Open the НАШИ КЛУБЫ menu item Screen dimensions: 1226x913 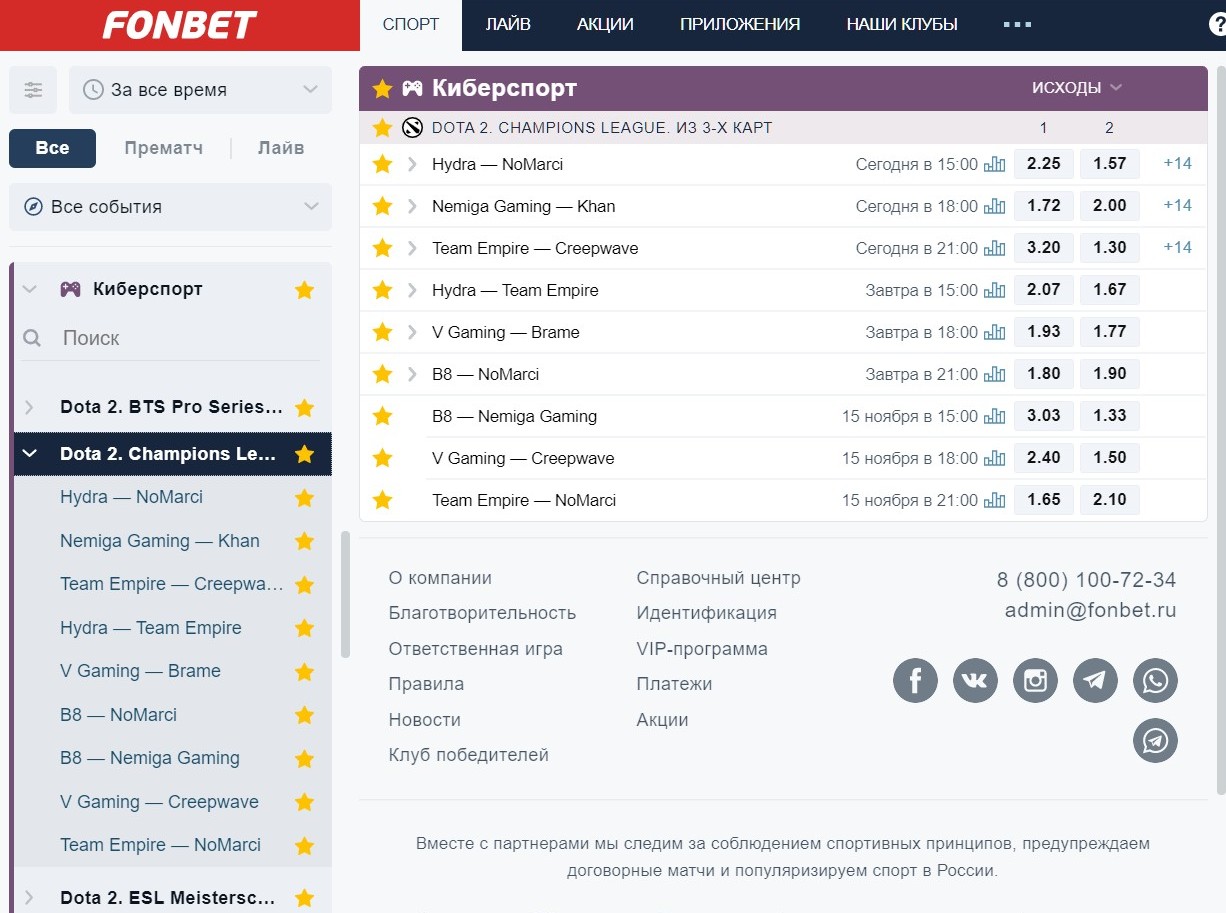902,25
